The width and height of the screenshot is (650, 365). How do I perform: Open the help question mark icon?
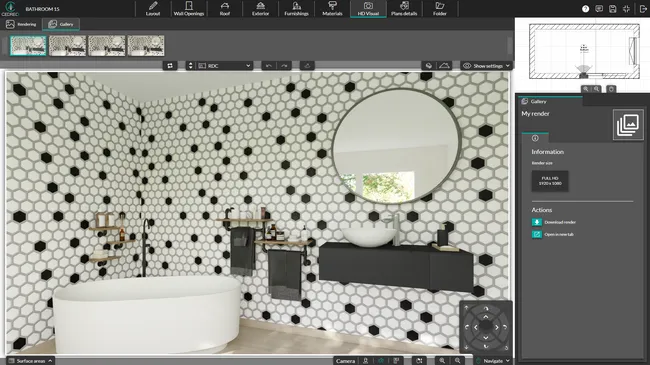point(585,9)
